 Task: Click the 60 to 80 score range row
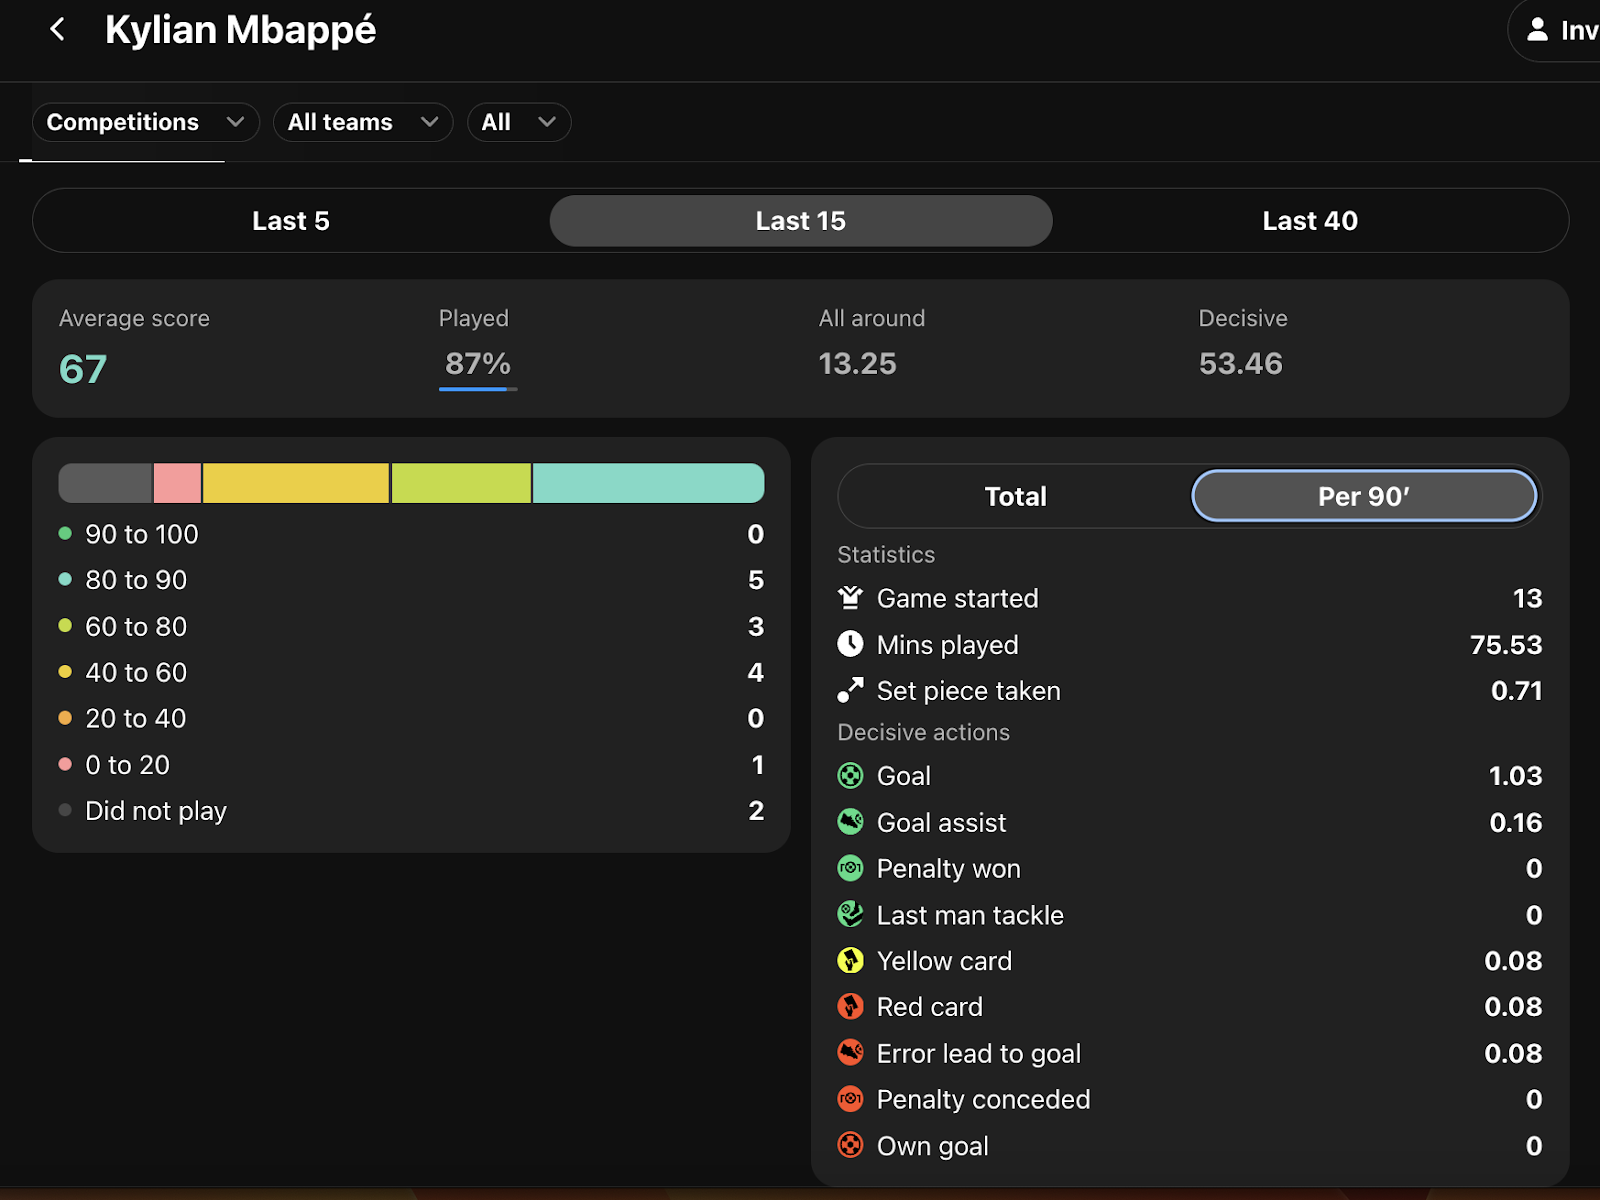(411, 626)
